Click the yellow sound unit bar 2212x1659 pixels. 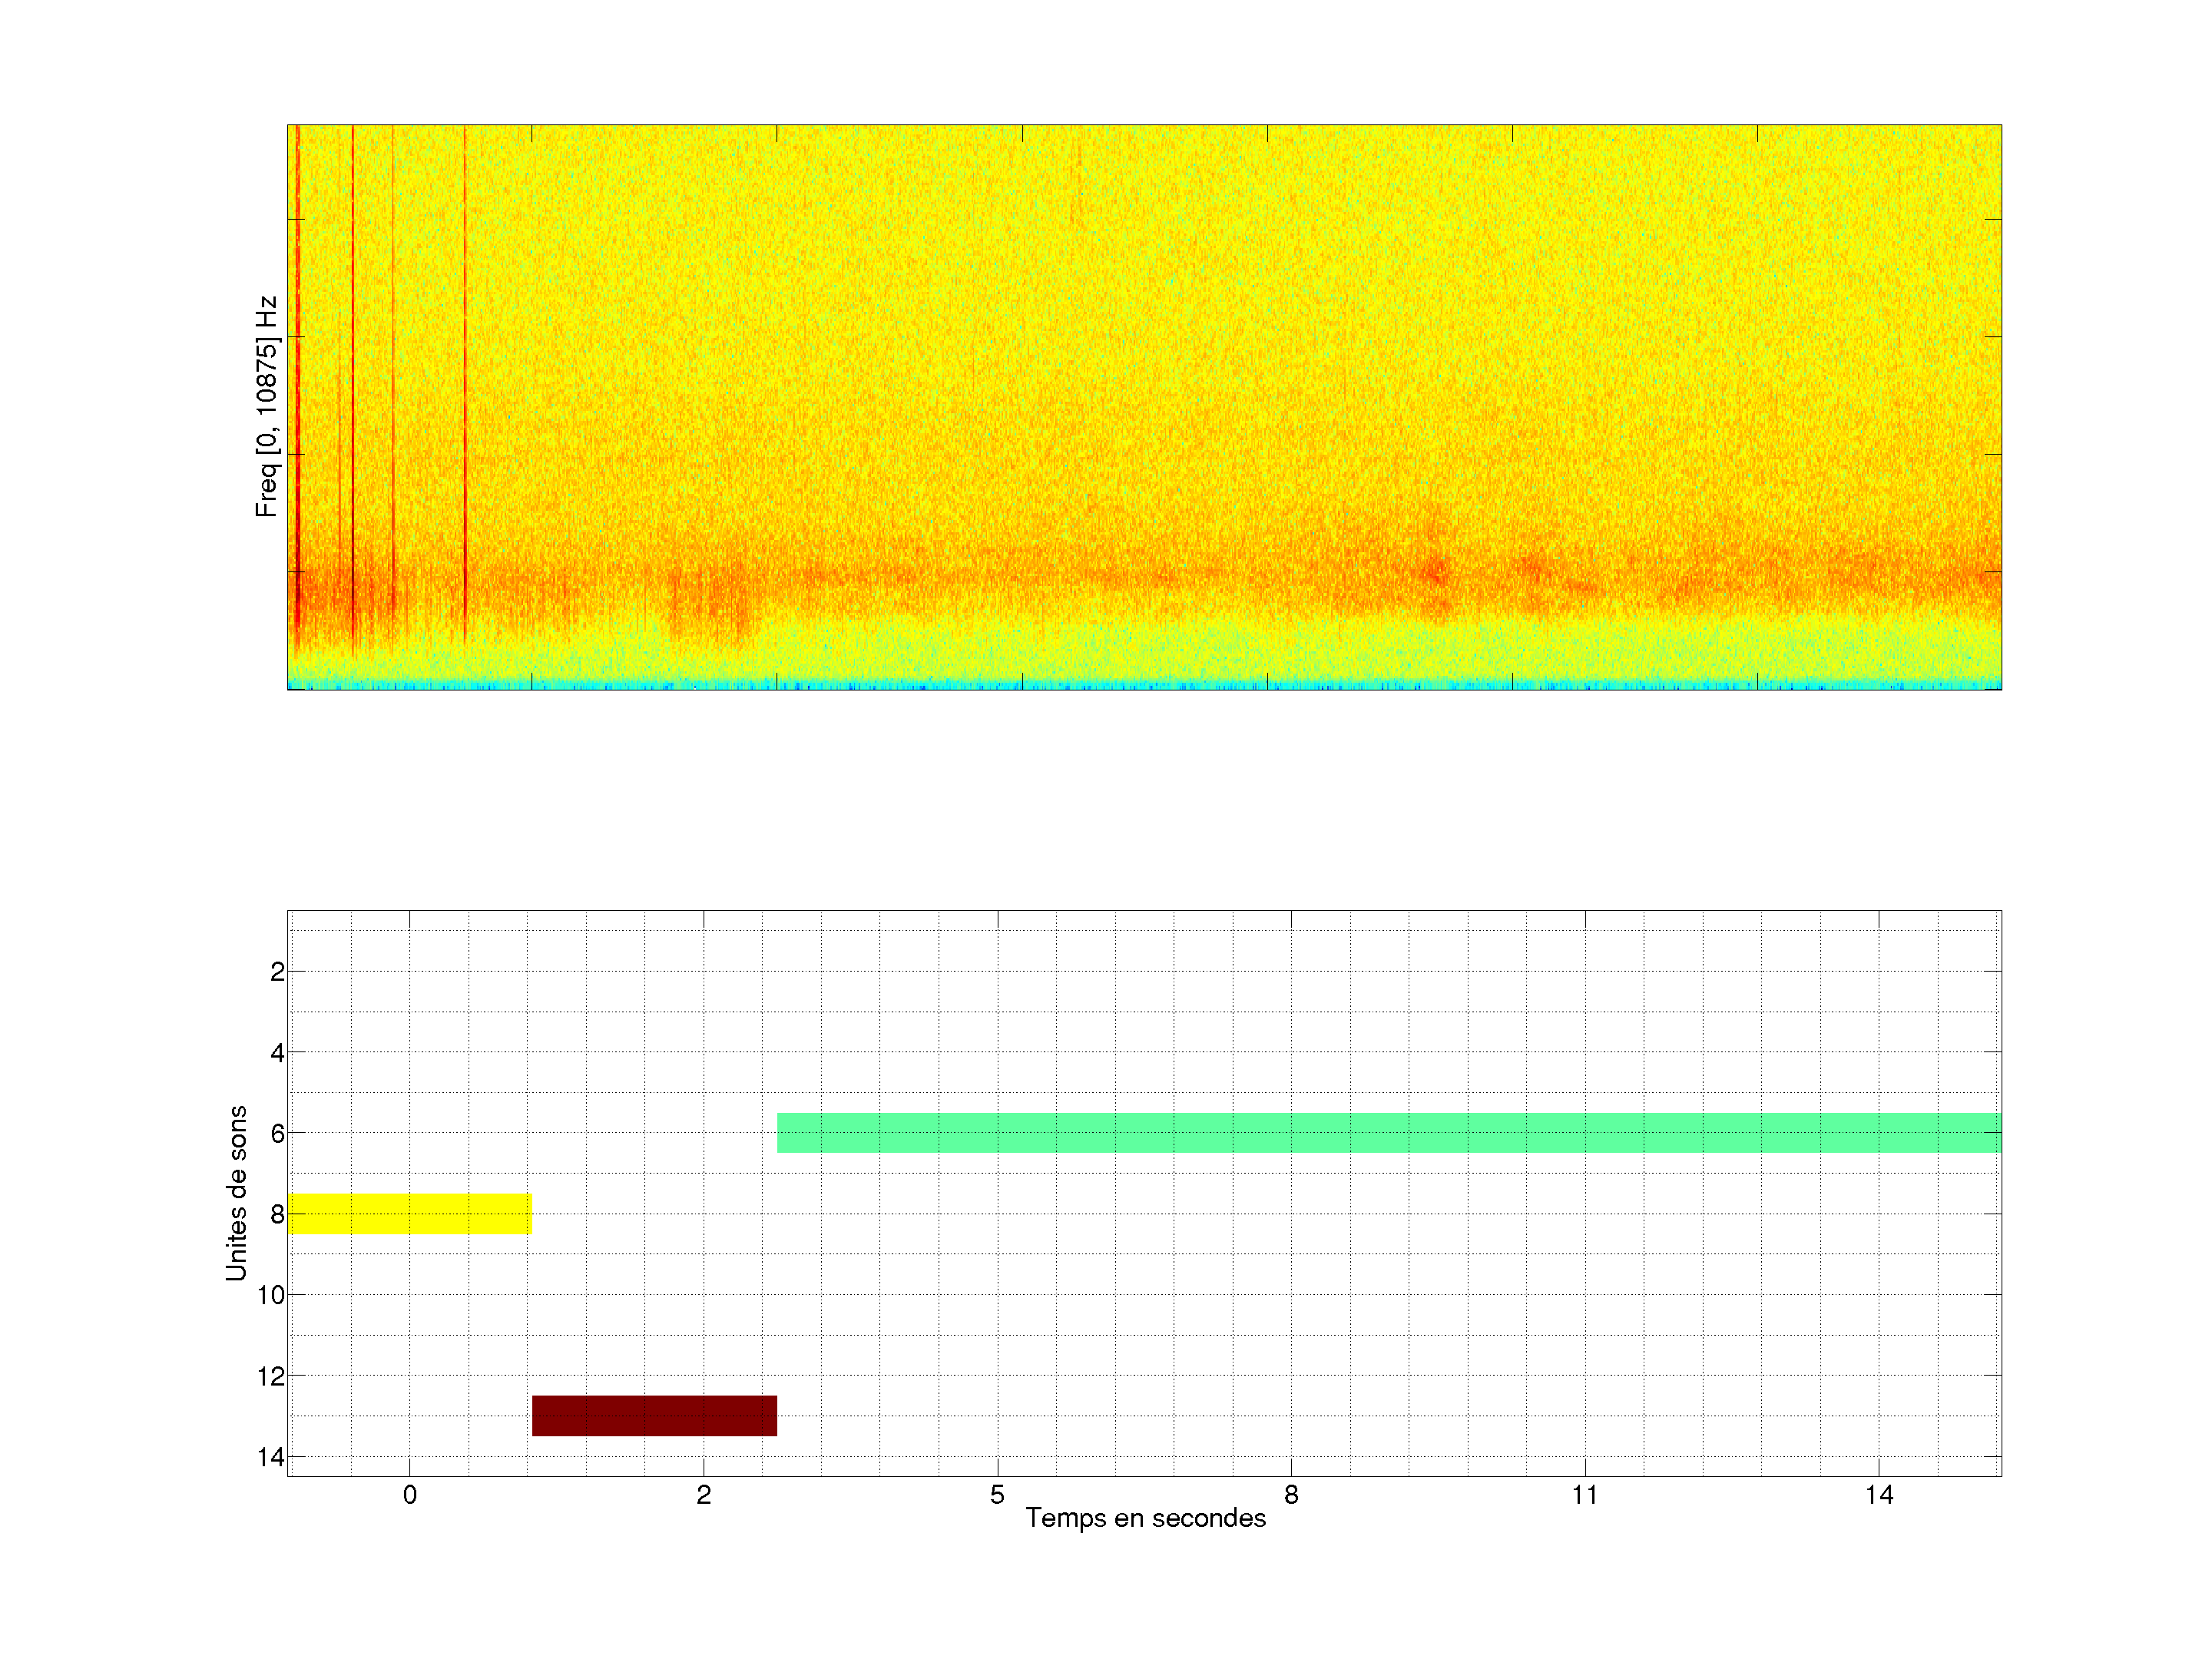[x=409, y=1213]
